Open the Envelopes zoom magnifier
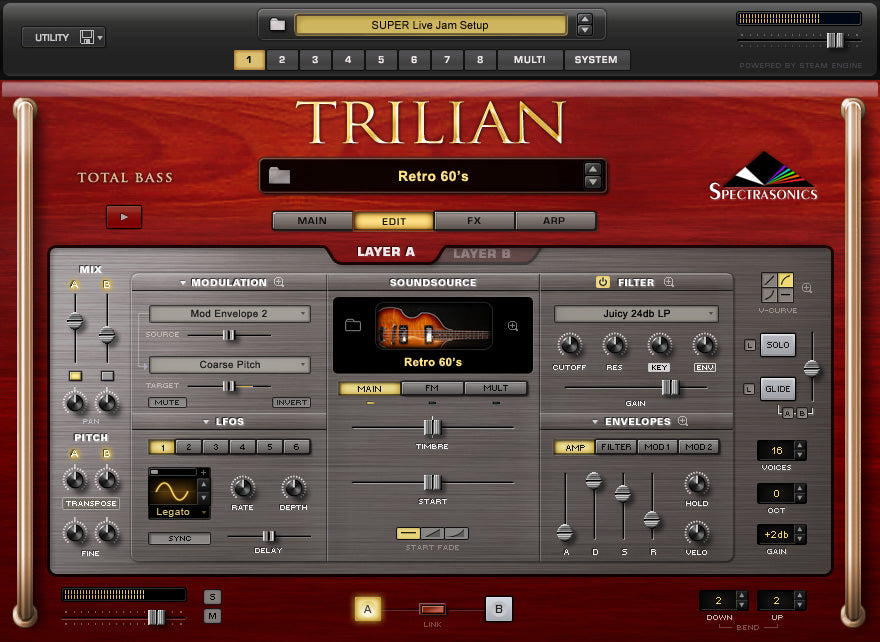 coord(684,422)
